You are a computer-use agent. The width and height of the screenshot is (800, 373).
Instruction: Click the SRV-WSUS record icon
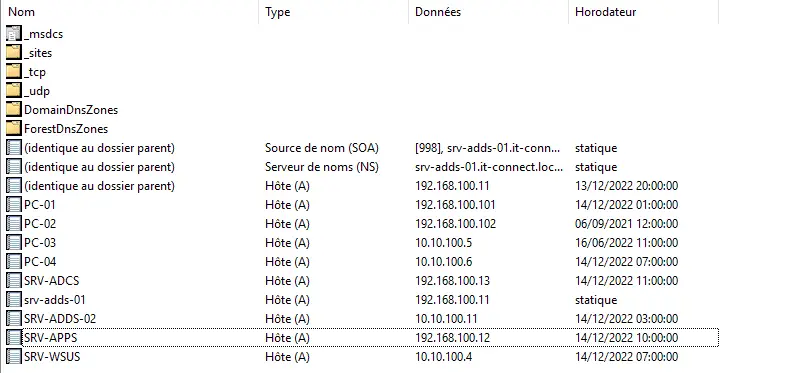(x=14, y=357)
